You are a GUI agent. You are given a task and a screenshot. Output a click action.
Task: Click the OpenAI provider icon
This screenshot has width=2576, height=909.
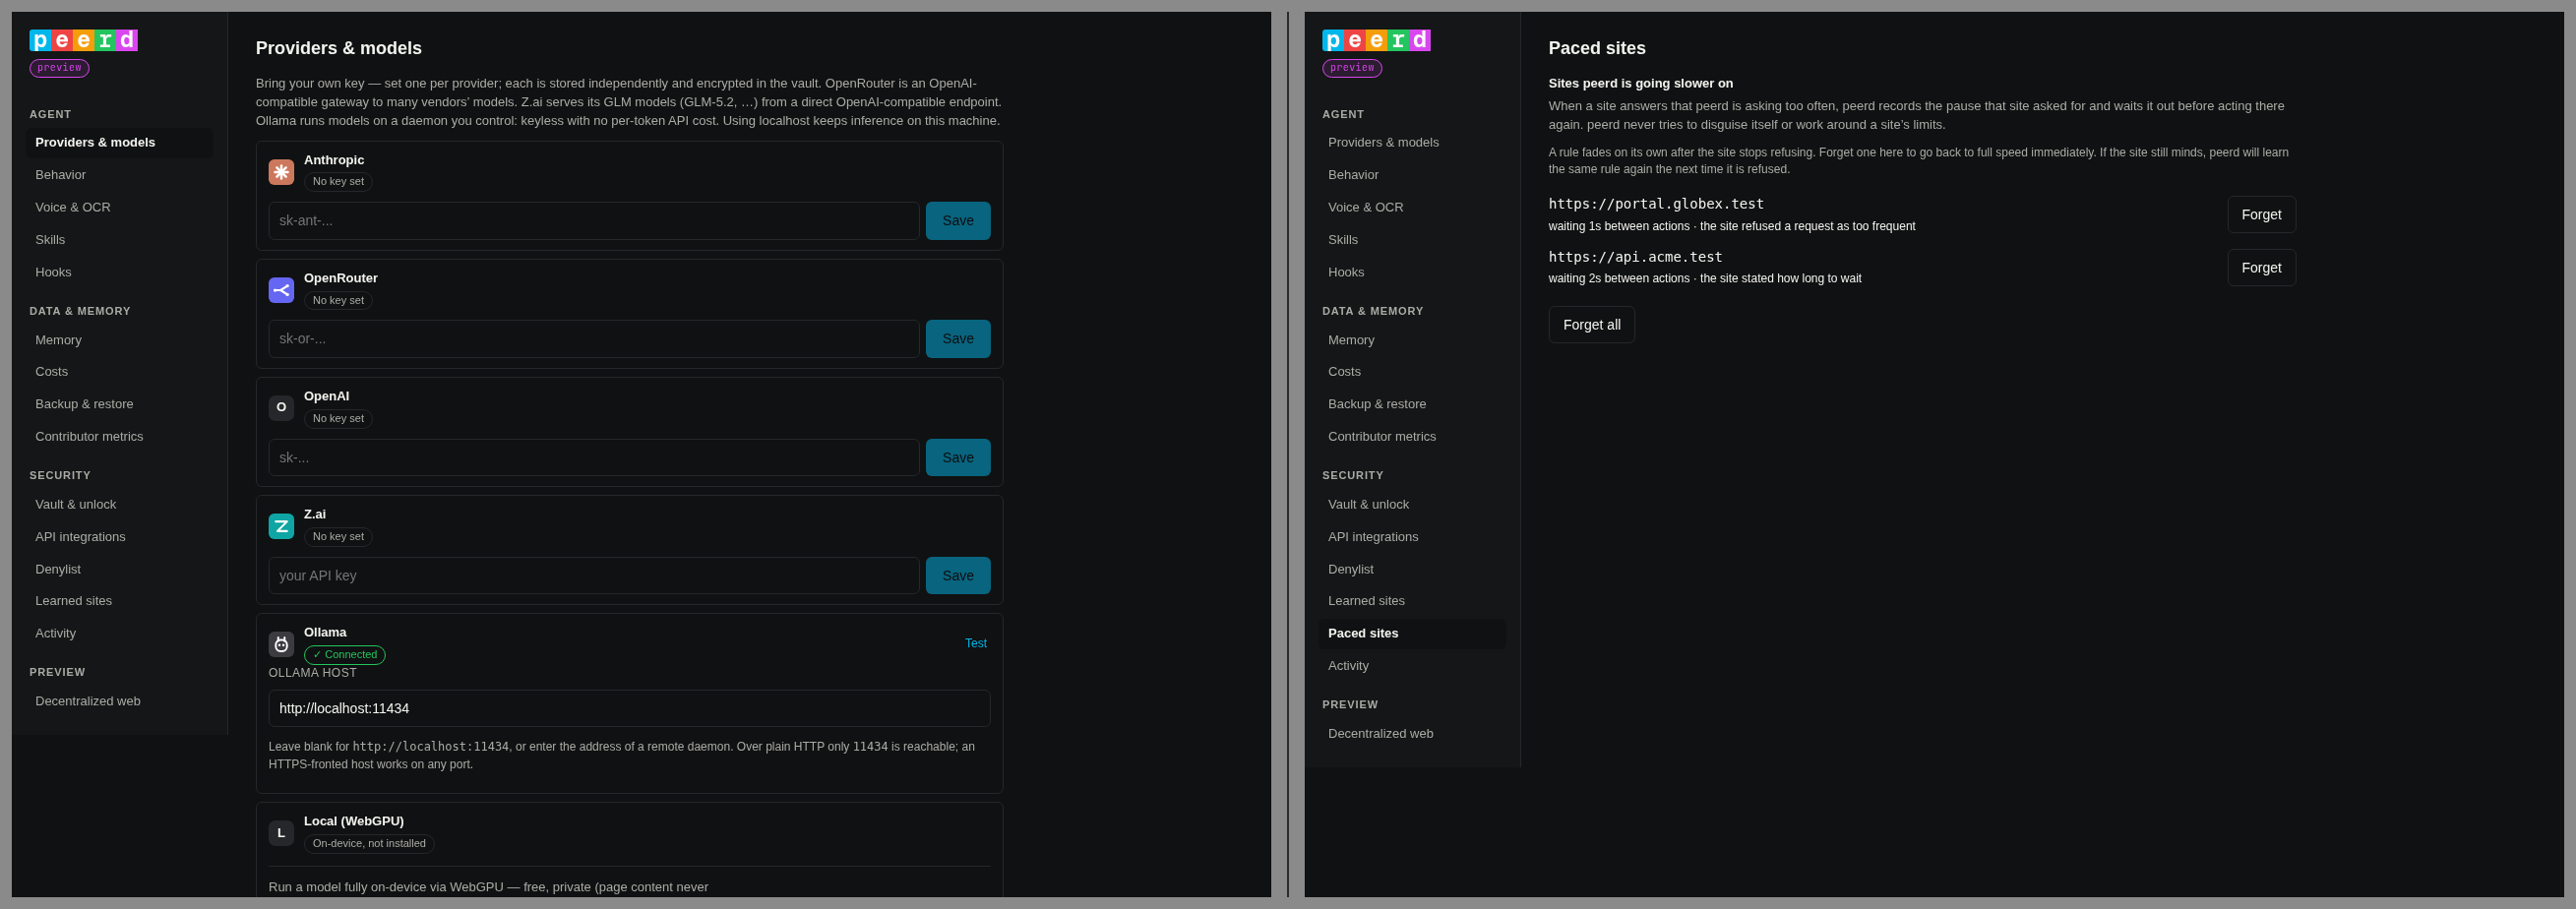[x=281, y=408]
